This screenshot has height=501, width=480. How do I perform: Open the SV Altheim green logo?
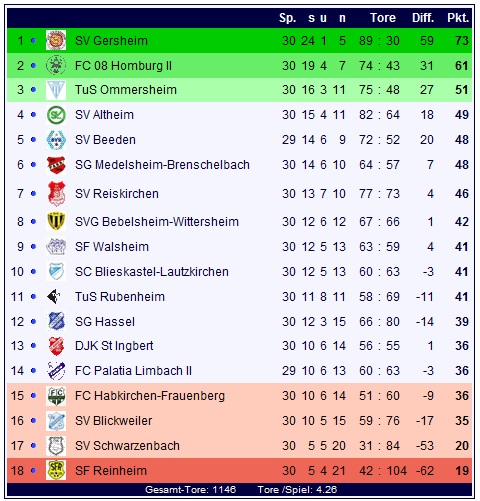coord(56,115)
